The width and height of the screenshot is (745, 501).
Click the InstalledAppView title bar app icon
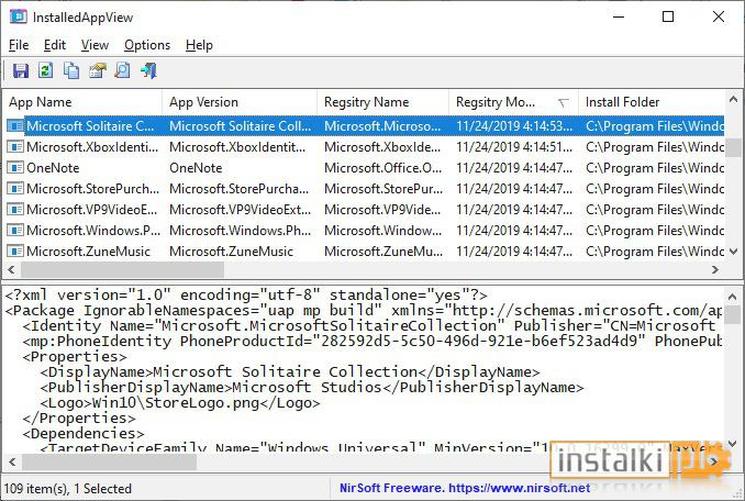[18, 17]
